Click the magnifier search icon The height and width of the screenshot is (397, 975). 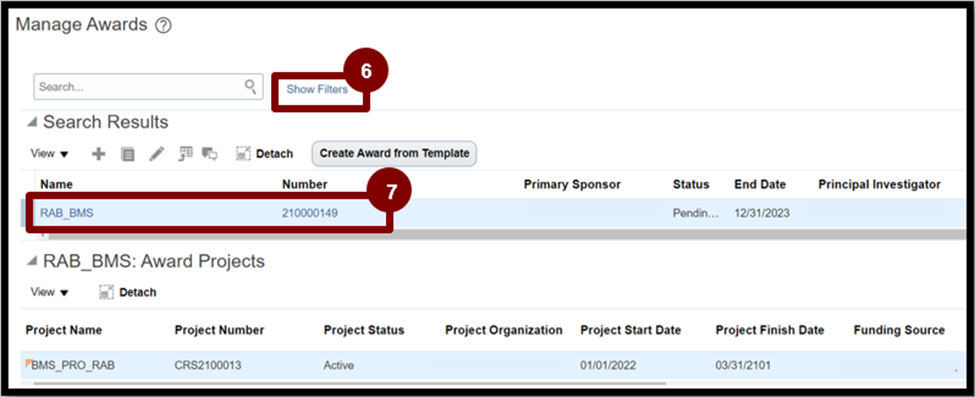250,86
